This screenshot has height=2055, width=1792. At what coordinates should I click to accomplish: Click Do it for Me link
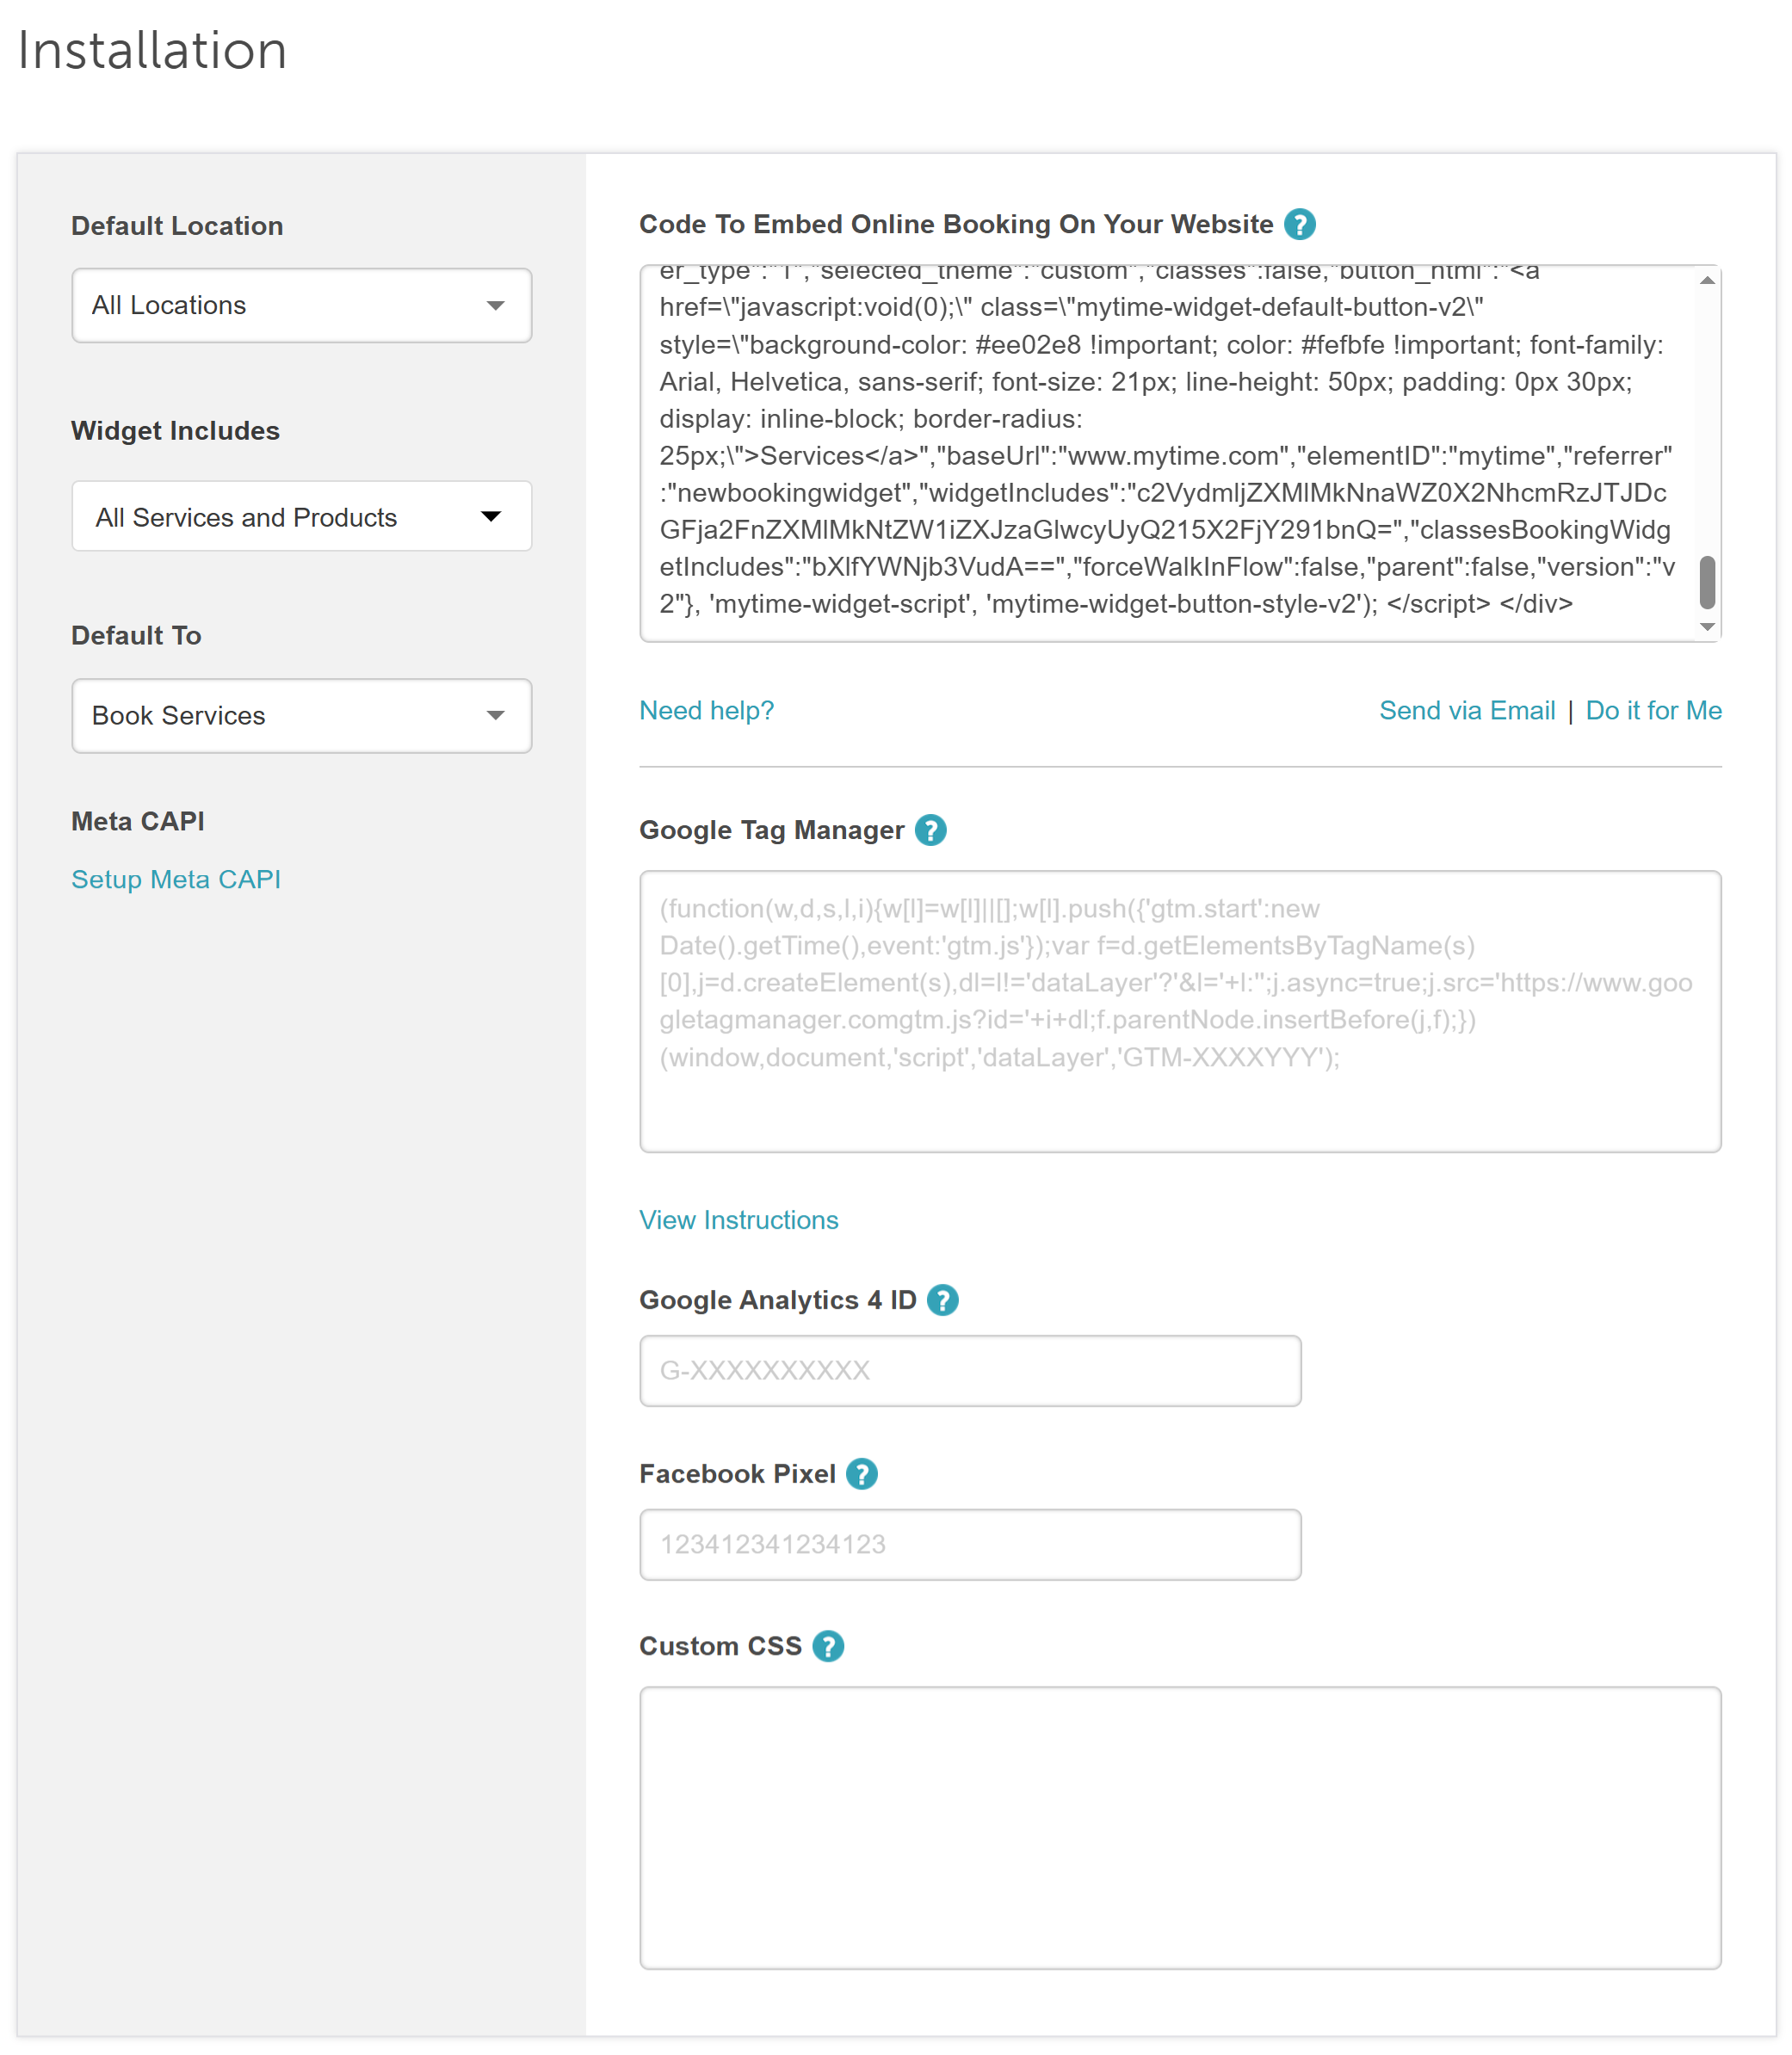click(1653, 710)
